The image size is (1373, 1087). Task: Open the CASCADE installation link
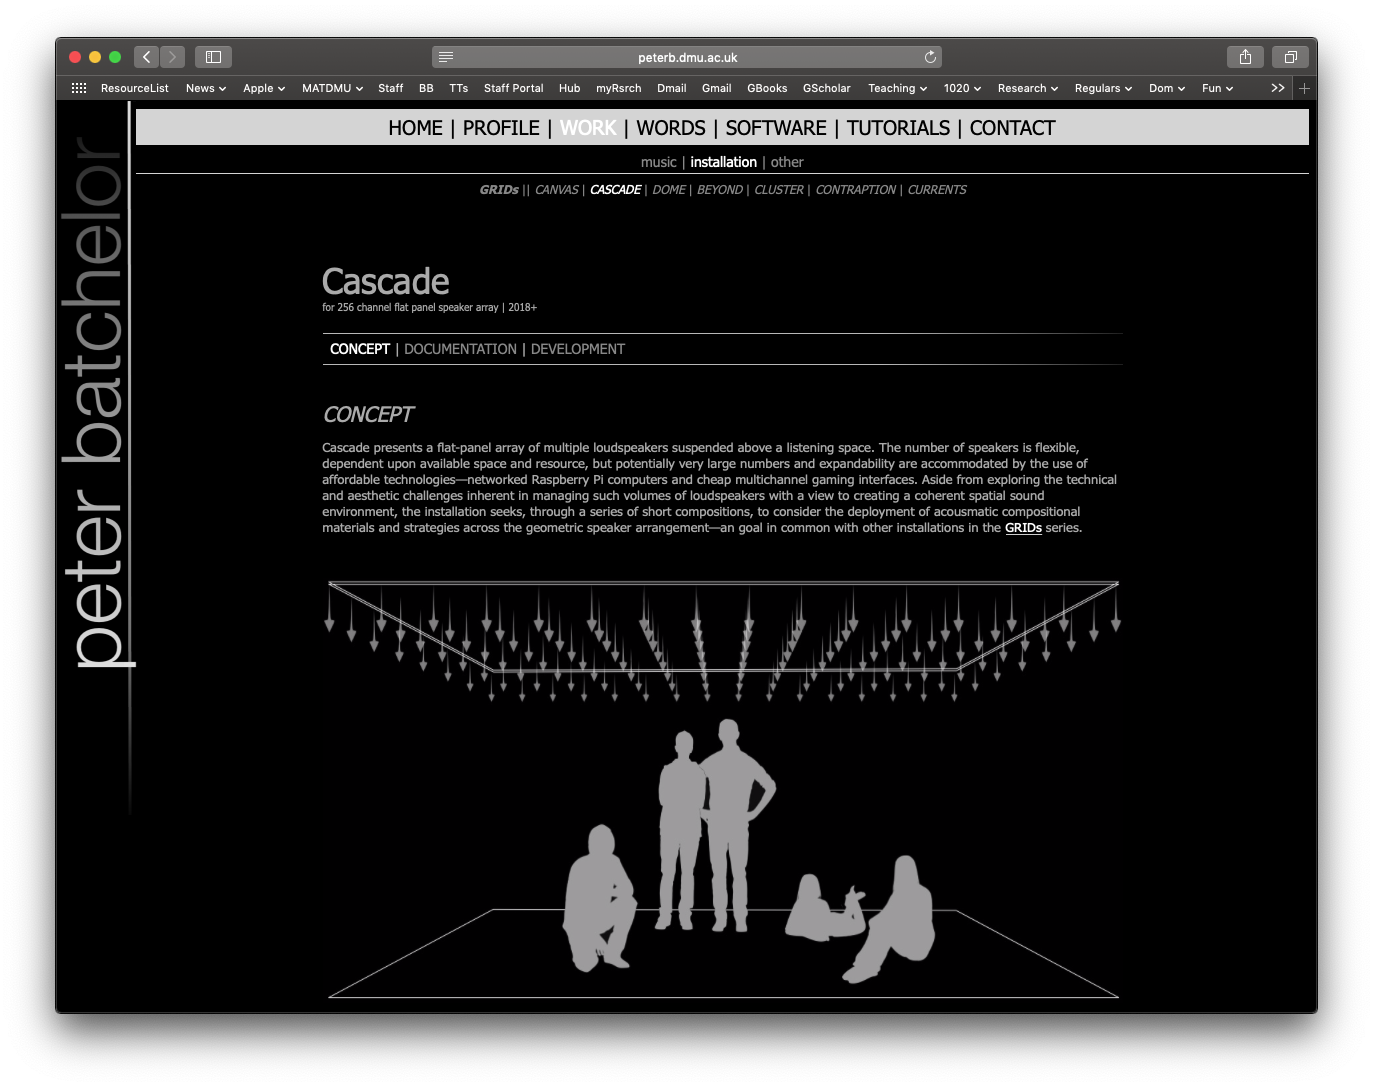click(x=615, y=190)
